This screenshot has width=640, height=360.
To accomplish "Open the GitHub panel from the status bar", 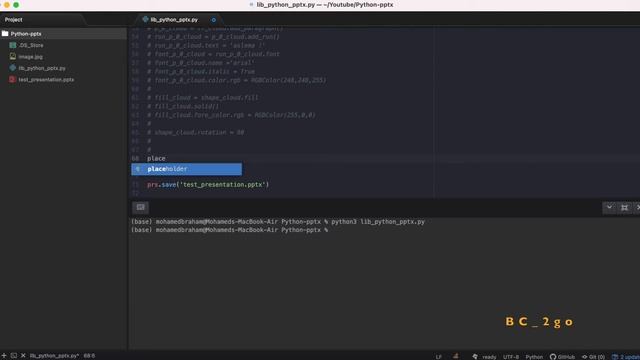I will [562, 357].
